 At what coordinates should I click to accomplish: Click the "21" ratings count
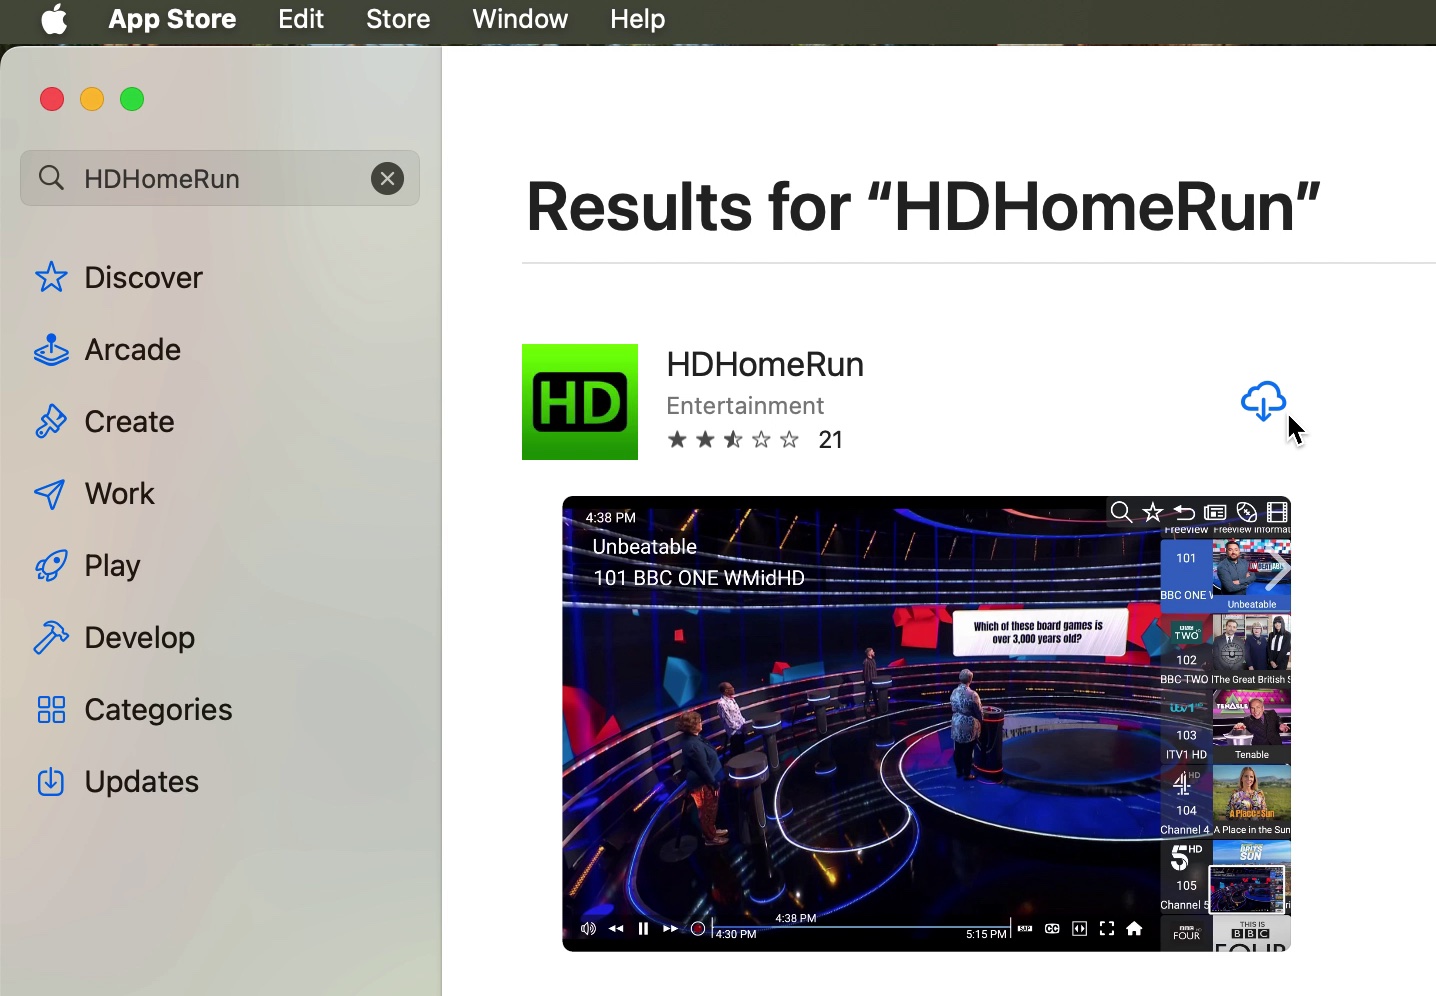point(831,440)
